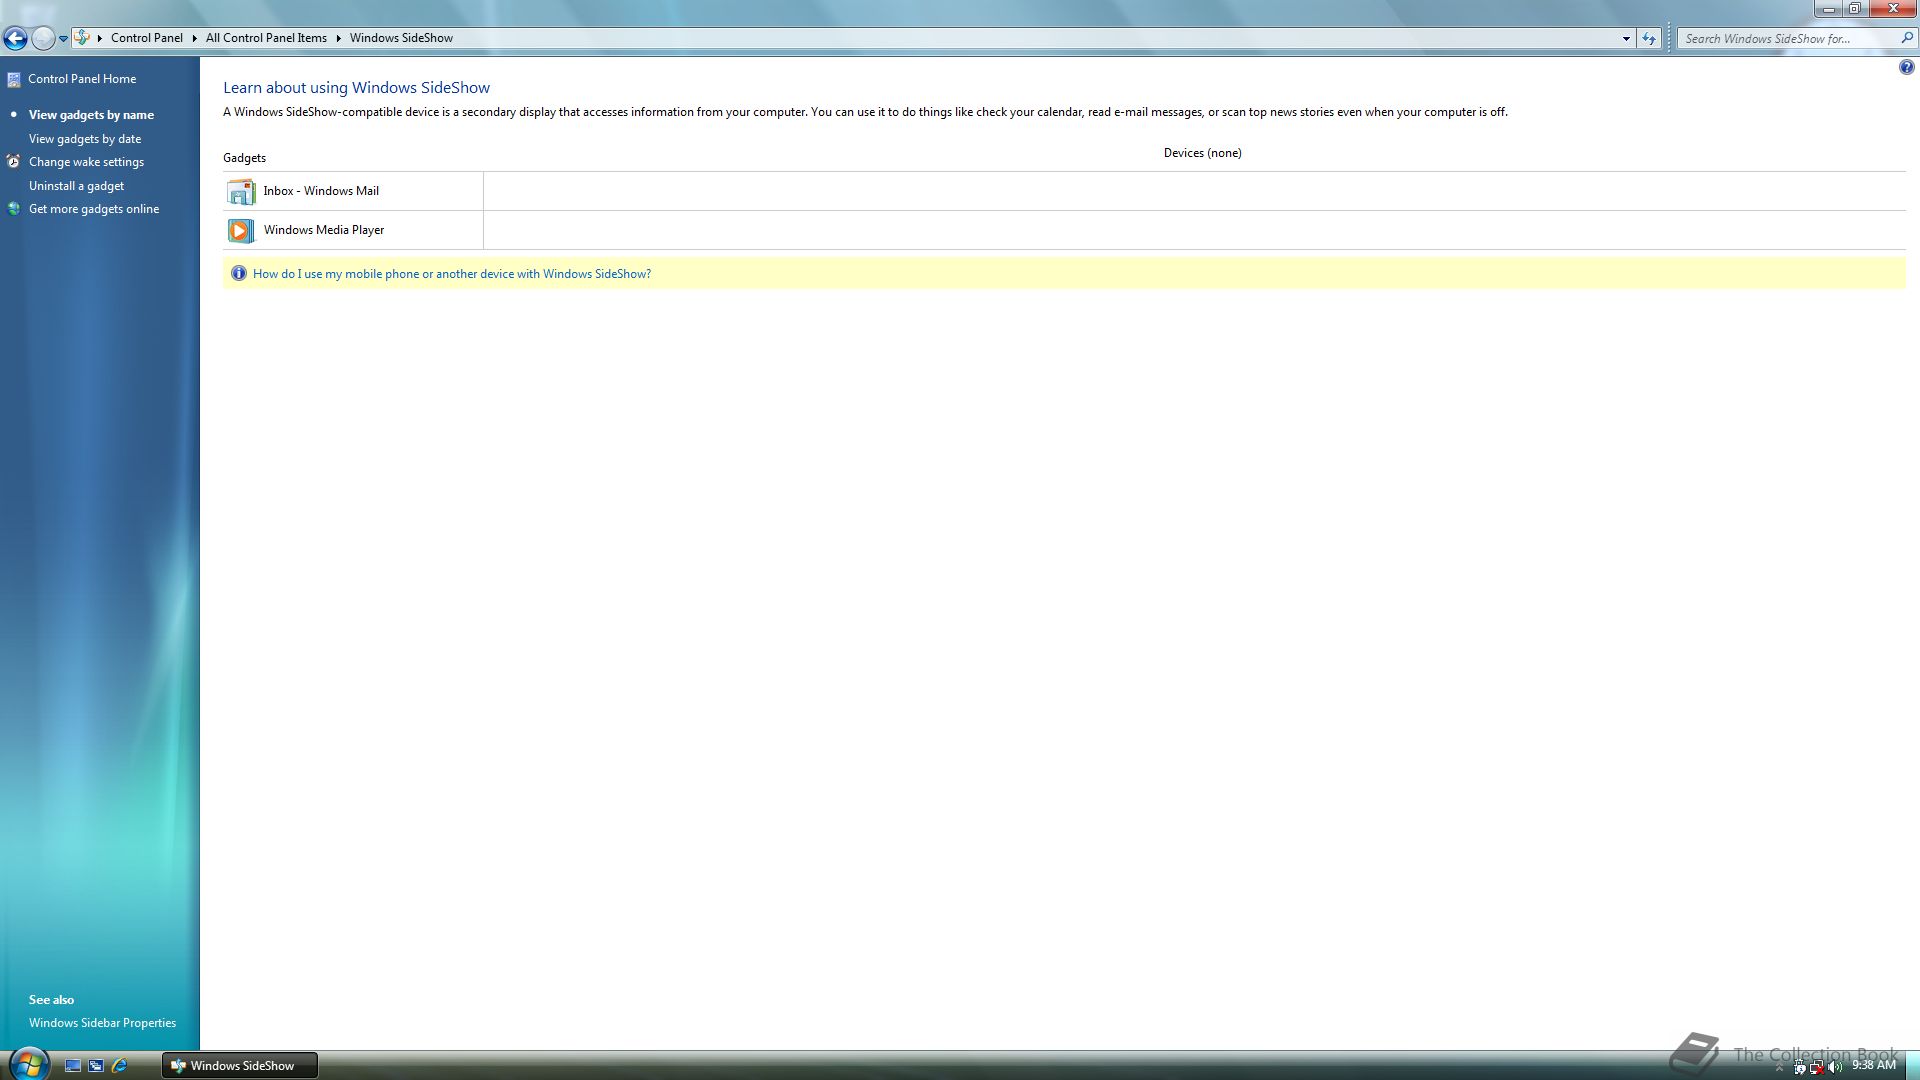Open the volume speaker tray icon
This screenshot has width=1920, height=1080.
[x=1834, y=1067]
